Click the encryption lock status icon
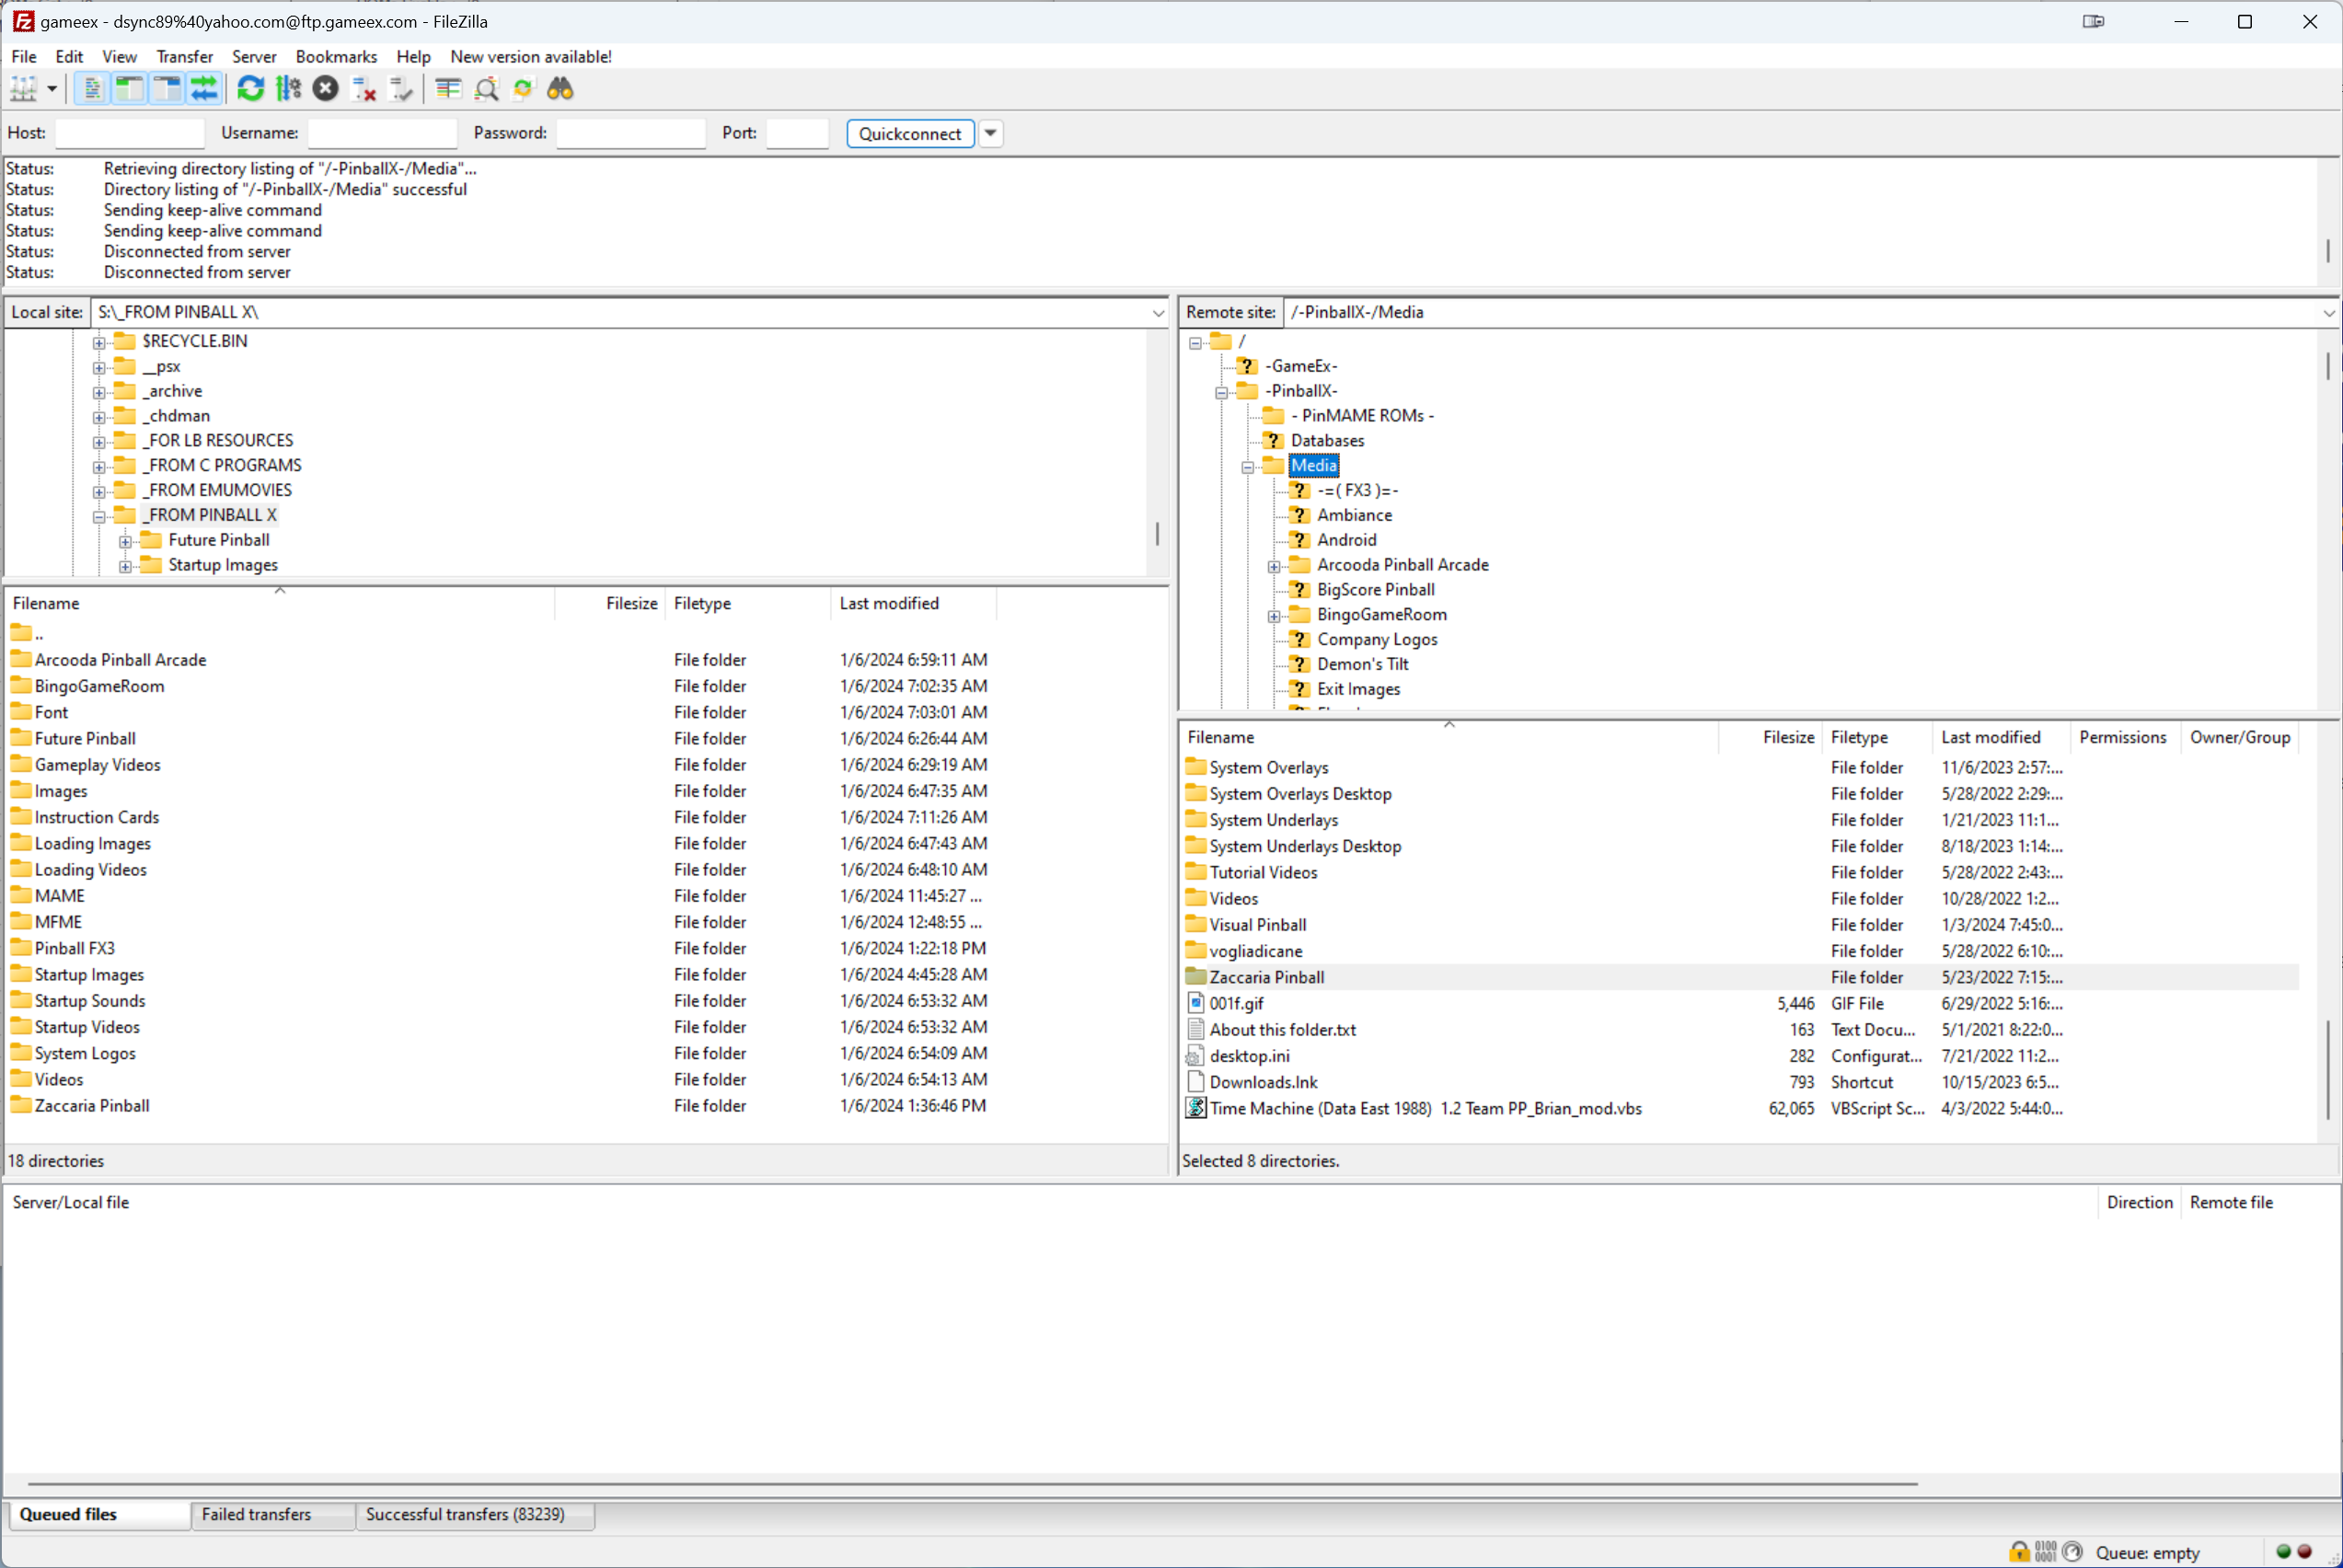 pyautogui.click(x=2019, y=1552)
